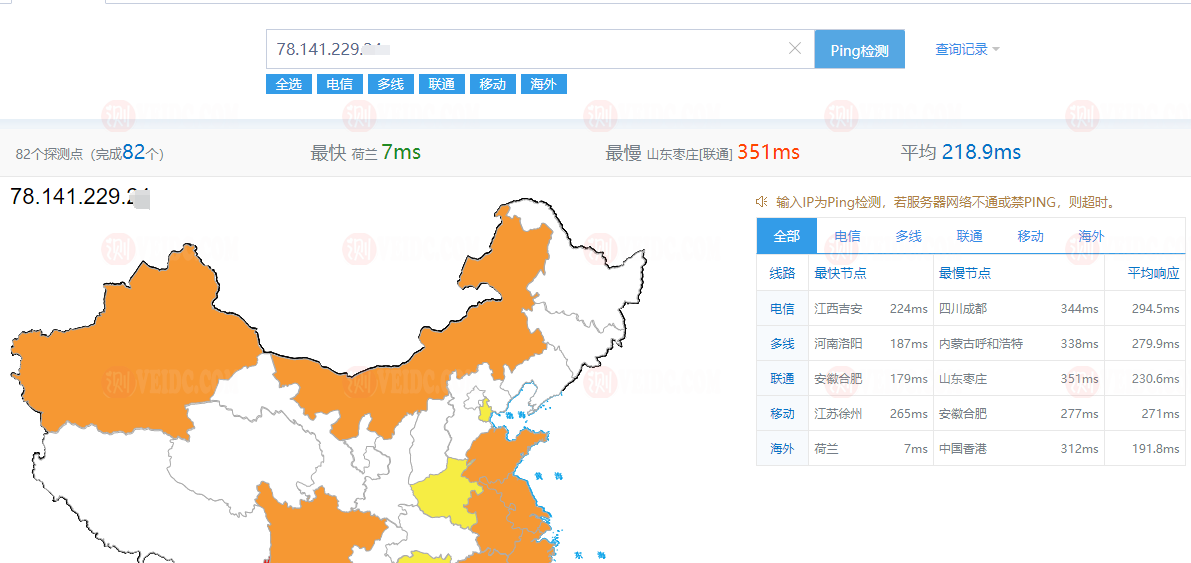Click the 内蒙古呼和浩特 slowest node cell
Viewport: 1191px width, 563px height.
point(981,343)
